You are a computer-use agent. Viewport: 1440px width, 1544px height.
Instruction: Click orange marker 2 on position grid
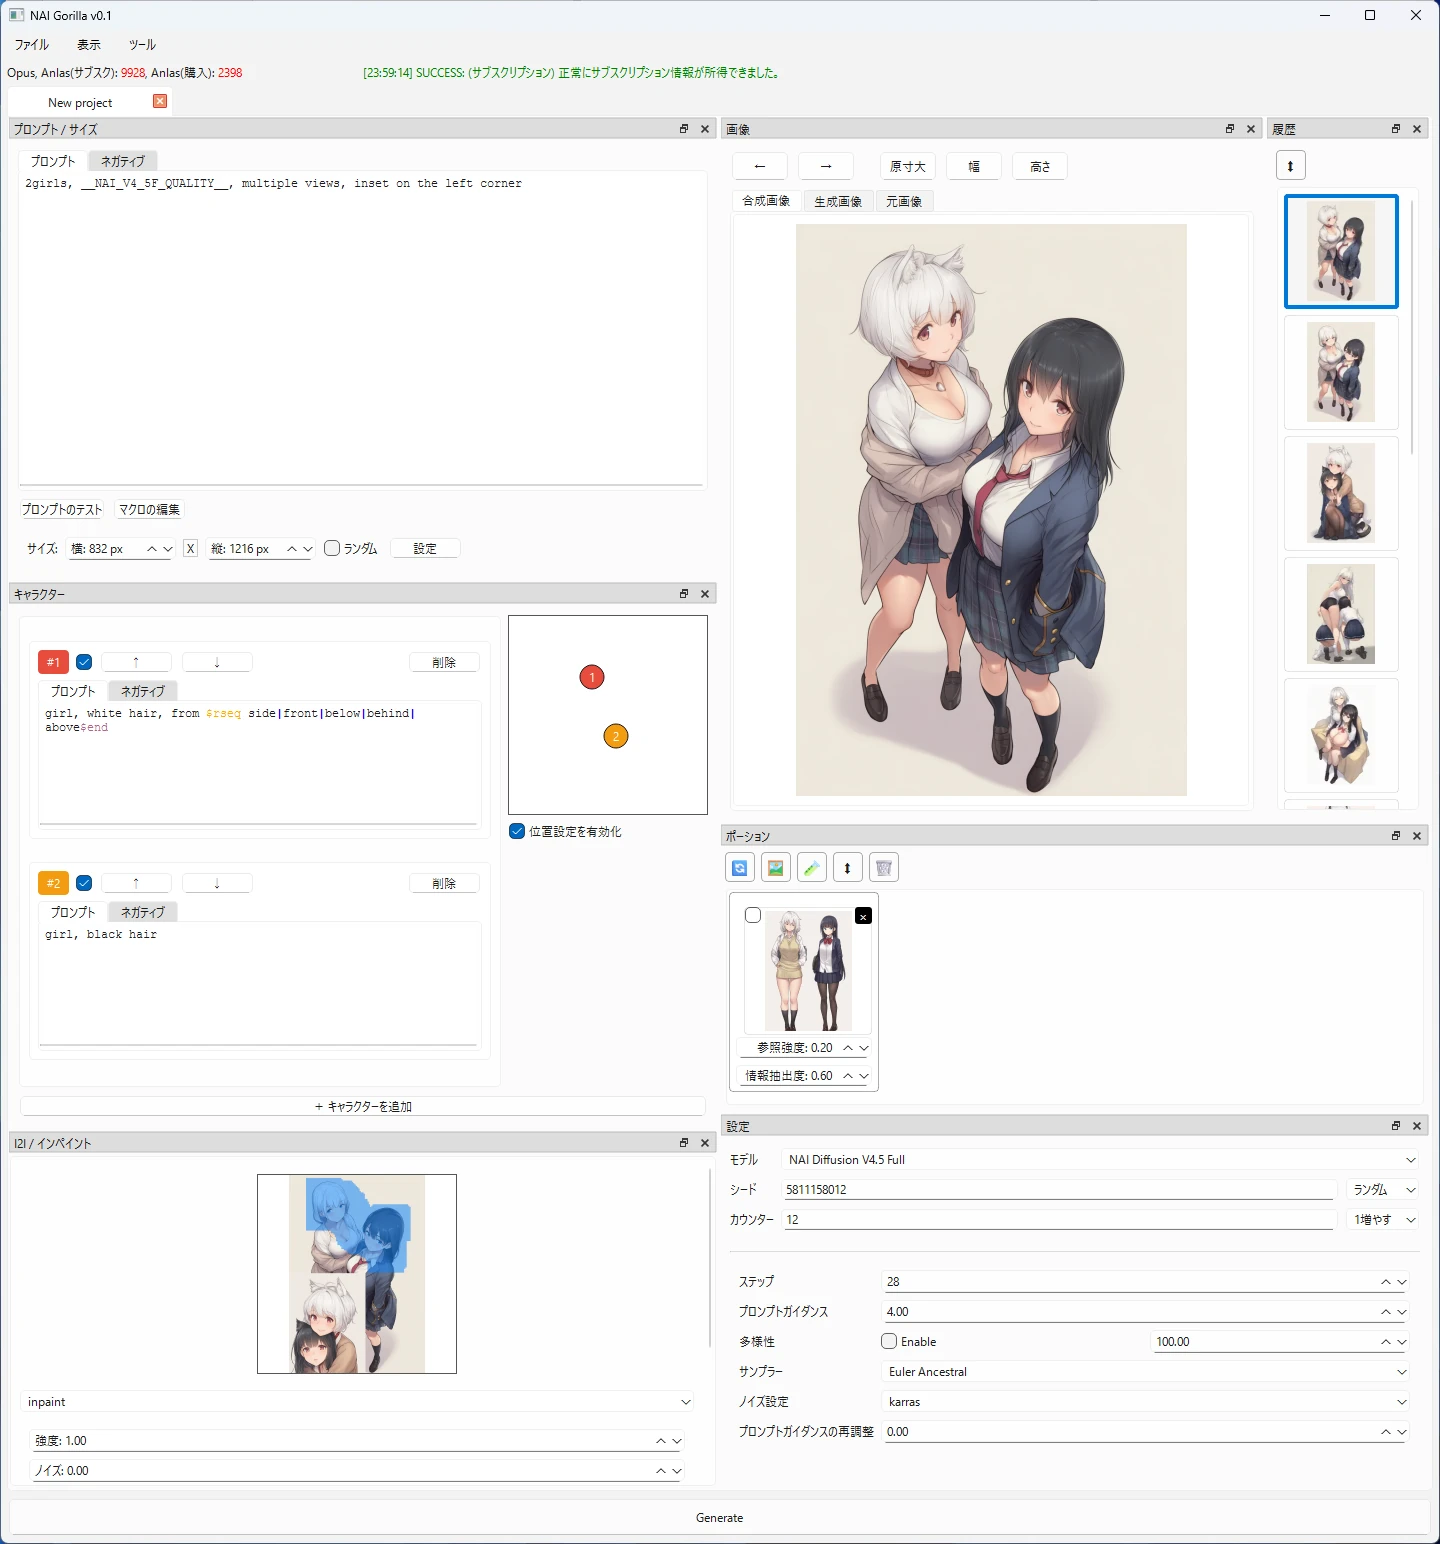click(616, 736)
